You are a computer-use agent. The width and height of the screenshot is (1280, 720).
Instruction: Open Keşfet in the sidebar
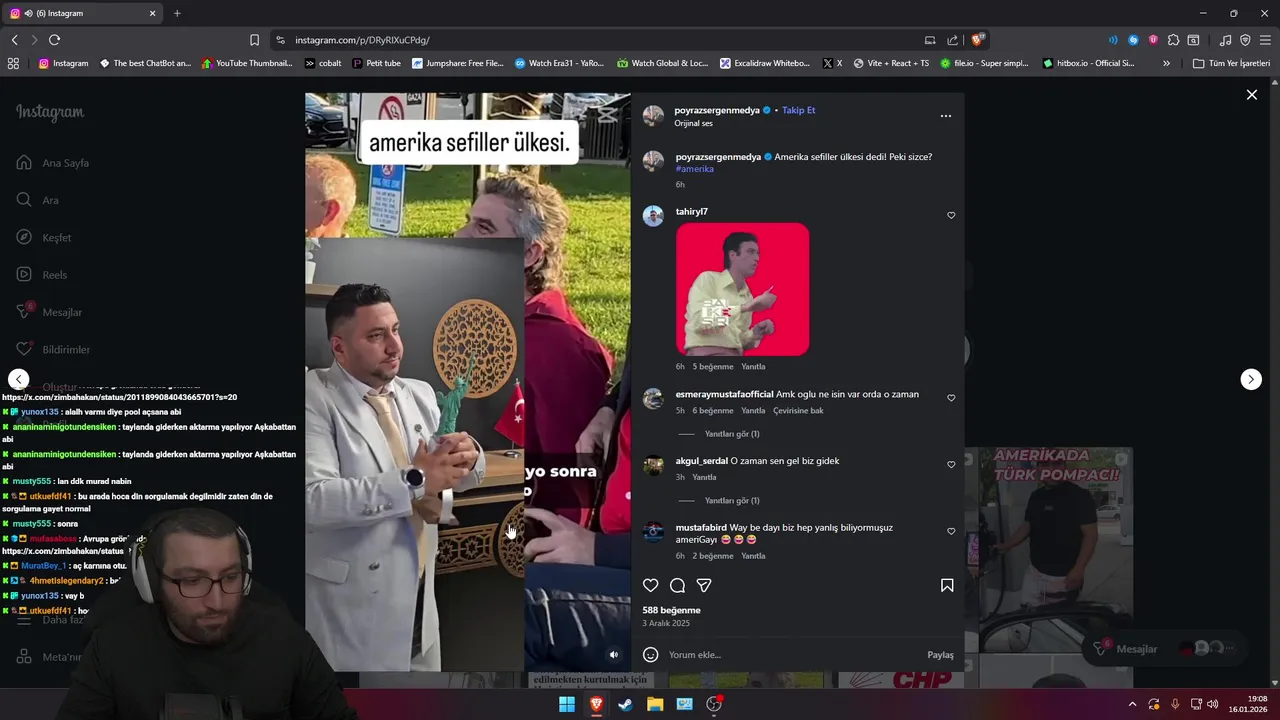44,237
